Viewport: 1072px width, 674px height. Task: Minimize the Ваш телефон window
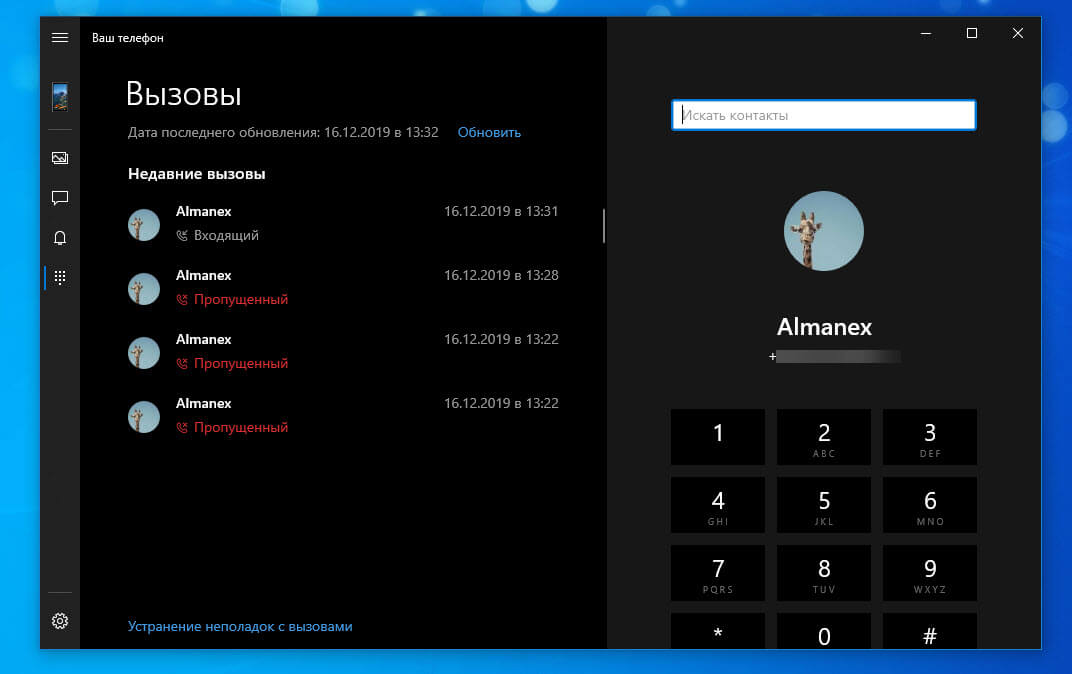coord(926,33)
